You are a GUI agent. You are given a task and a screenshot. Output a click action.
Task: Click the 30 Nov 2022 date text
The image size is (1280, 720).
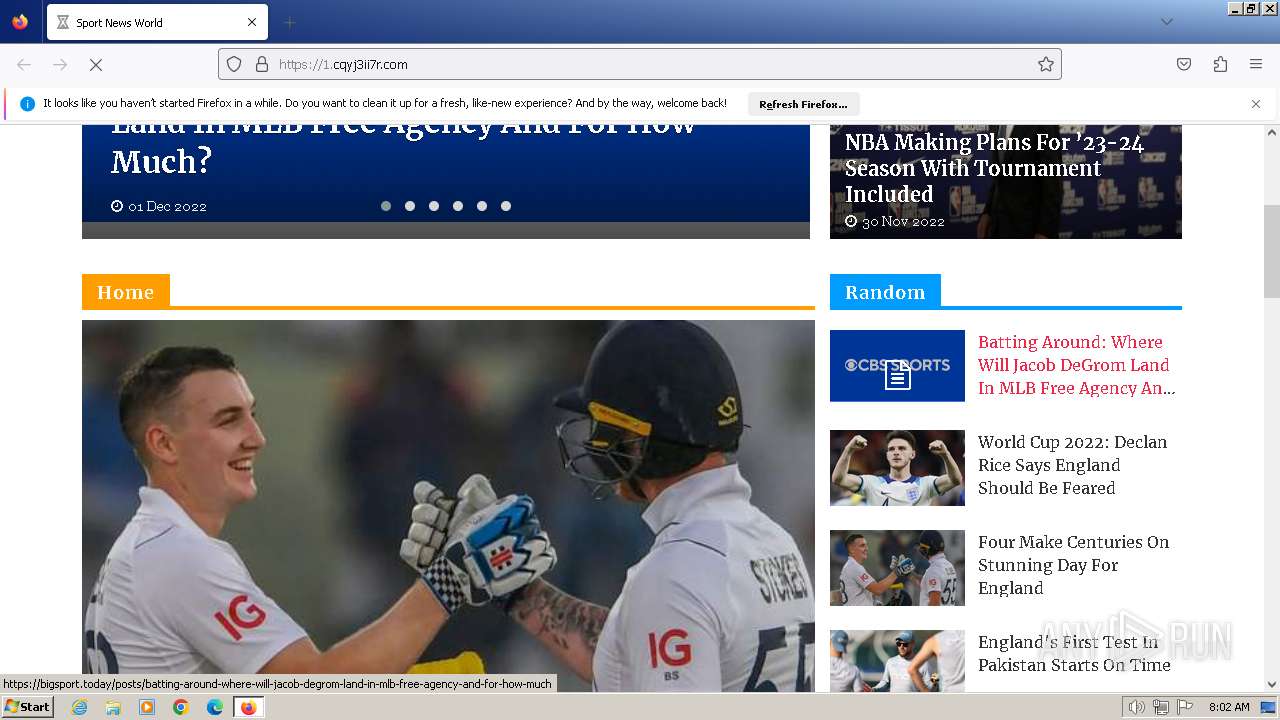903,221
